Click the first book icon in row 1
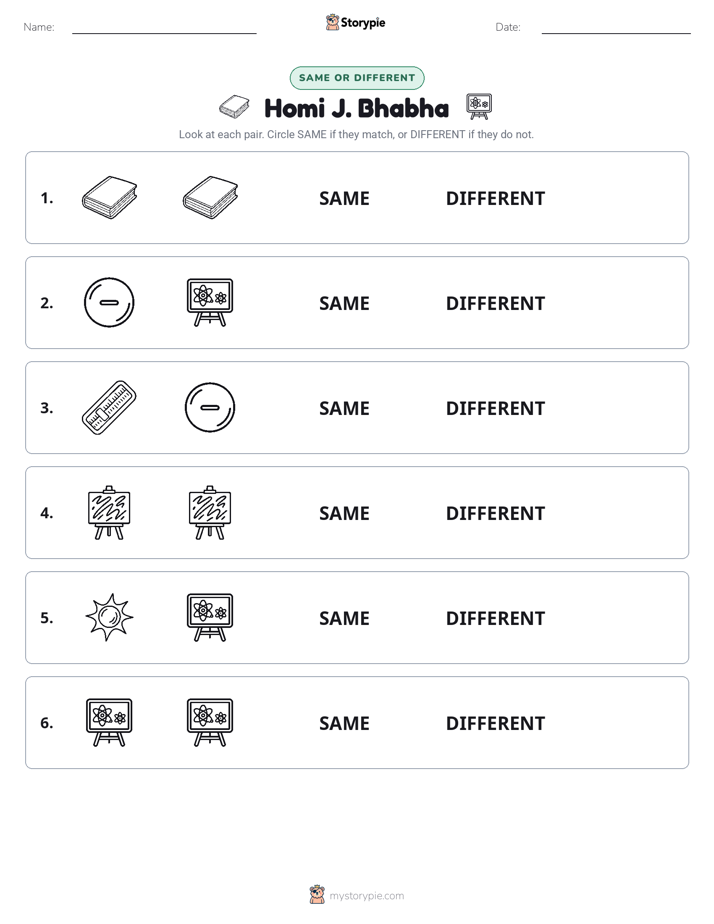The height and width of the screenshot is (924, 714). tap(109, 197)
